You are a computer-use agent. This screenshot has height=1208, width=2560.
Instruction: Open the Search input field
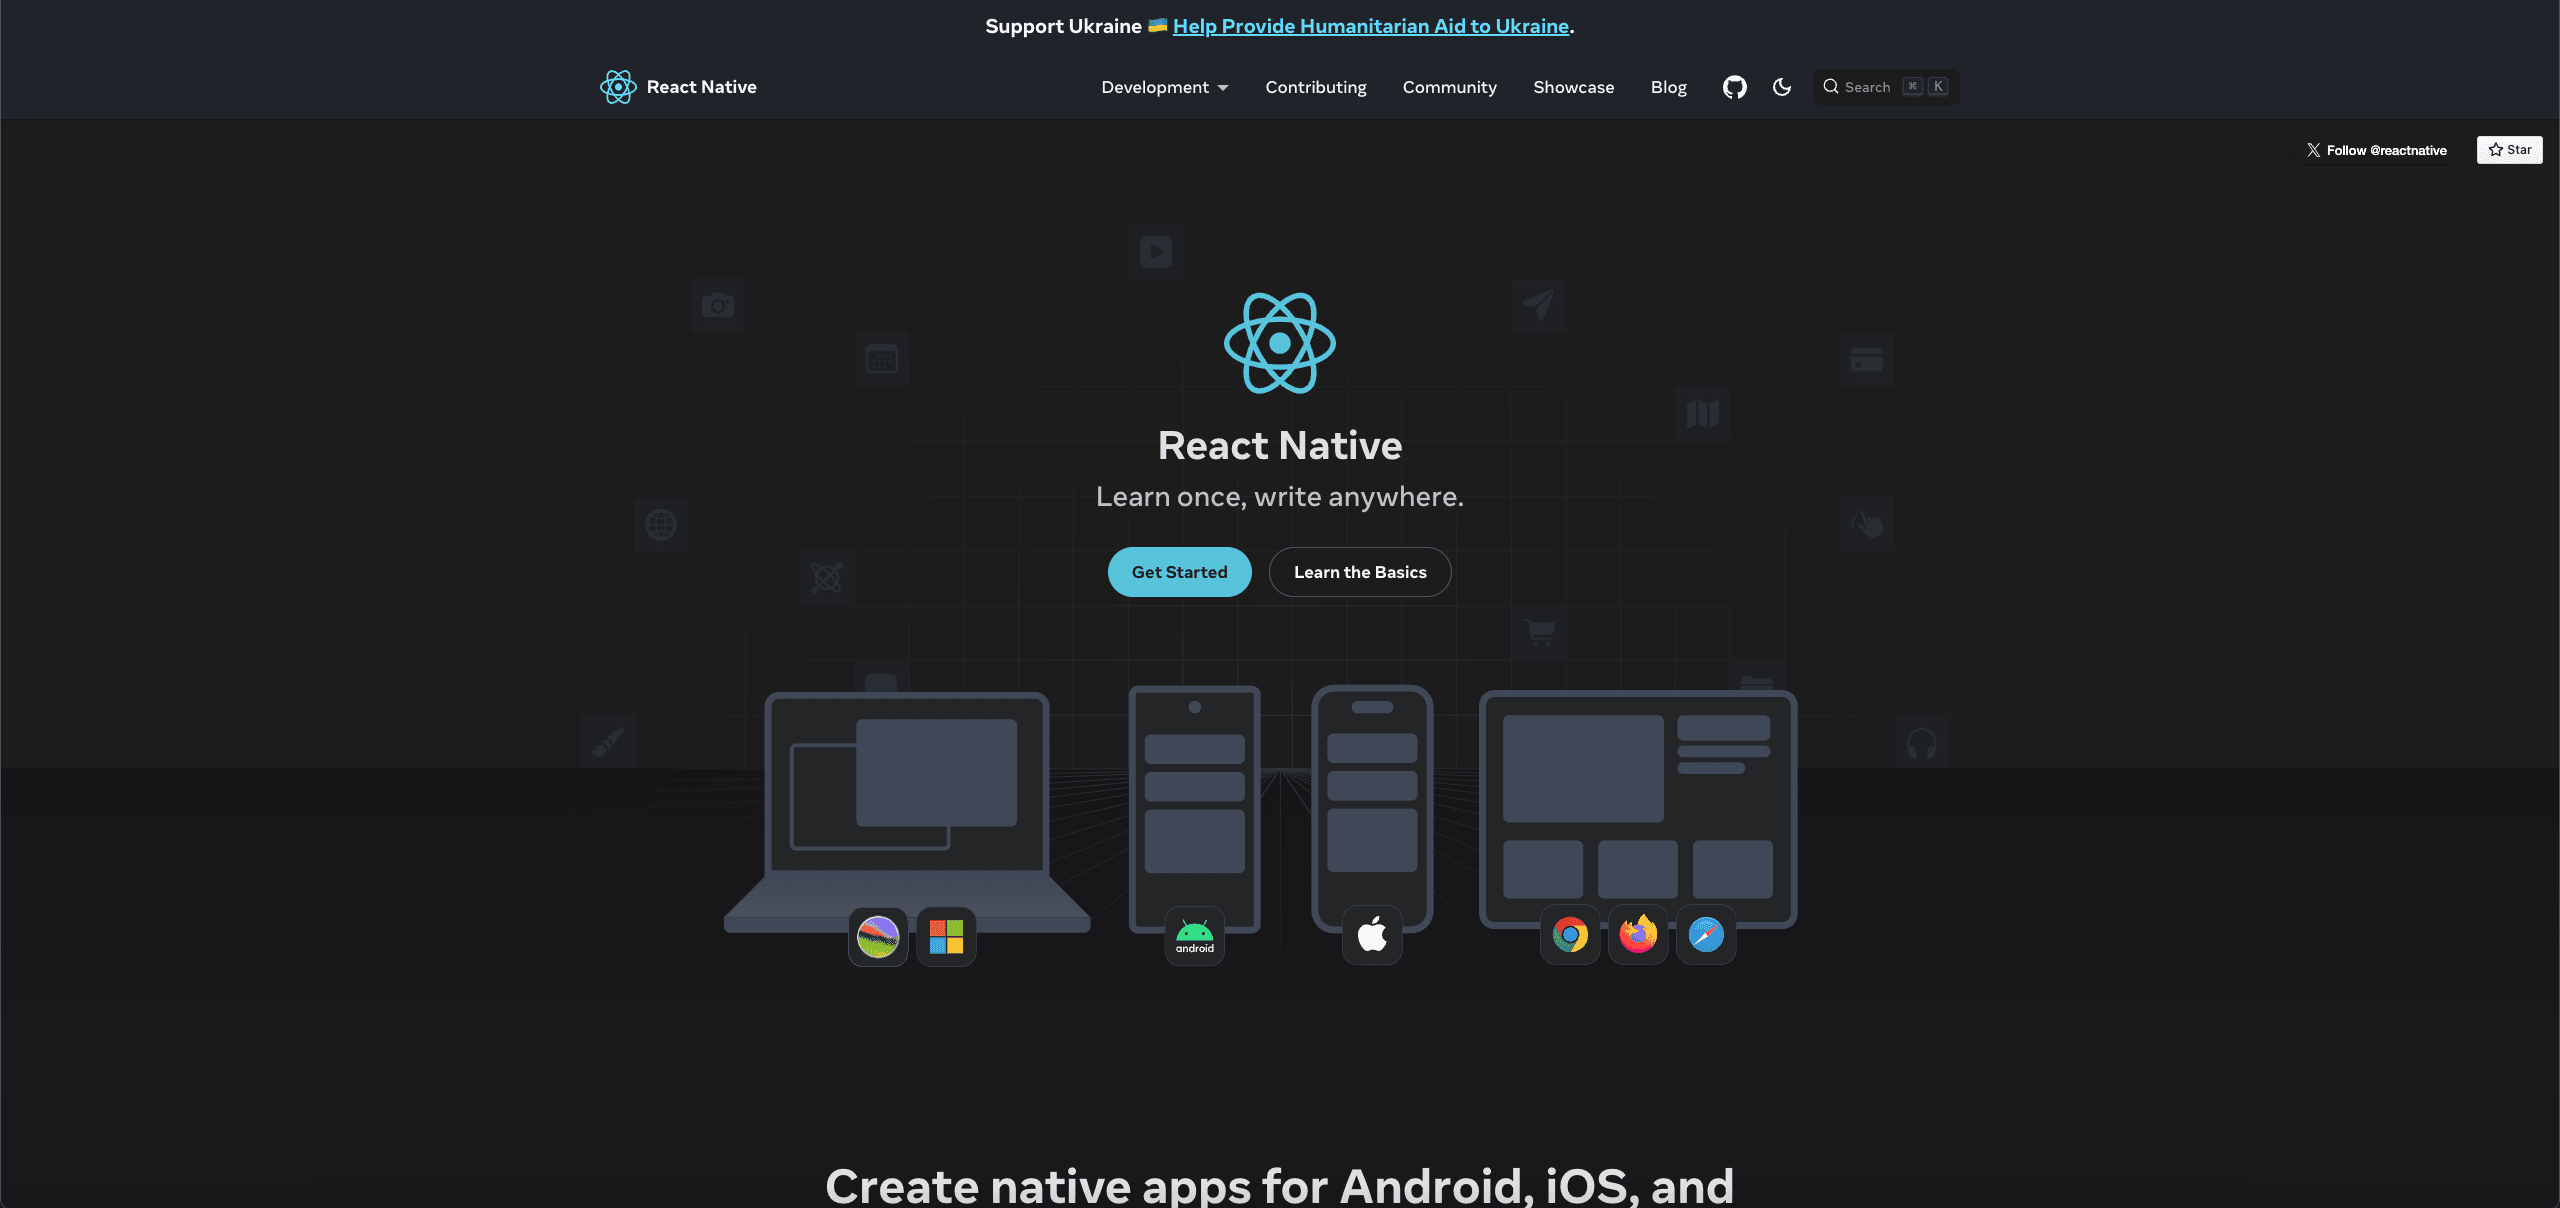click(1886, 85)
